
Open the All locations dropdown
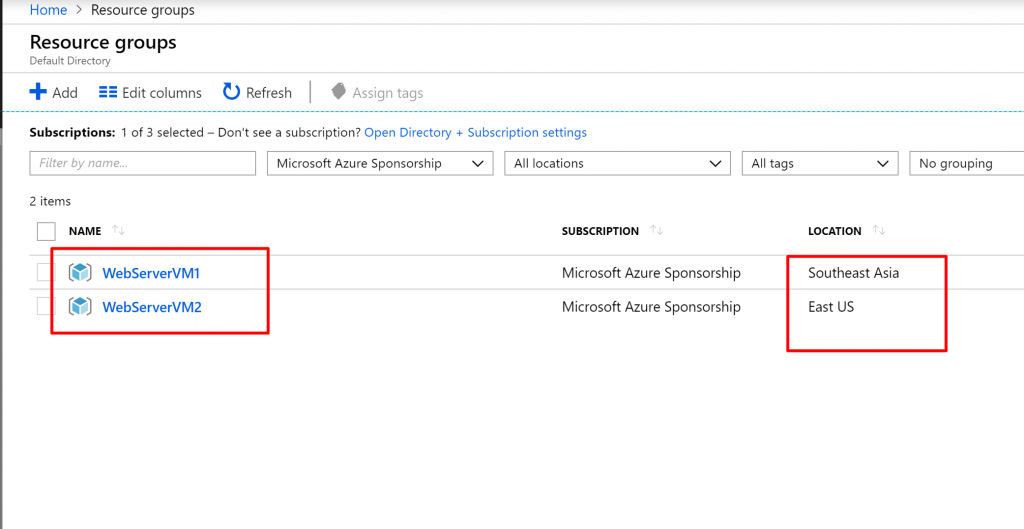point(617,163)
